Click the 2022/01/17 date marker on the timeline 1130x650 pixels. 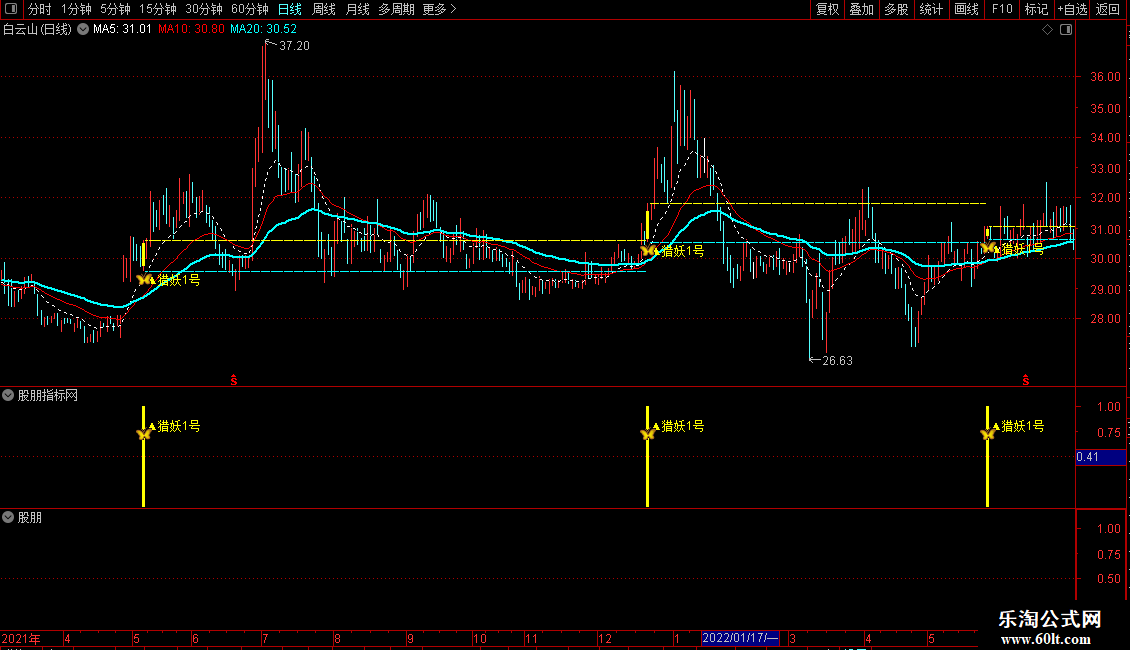point(740,638)
